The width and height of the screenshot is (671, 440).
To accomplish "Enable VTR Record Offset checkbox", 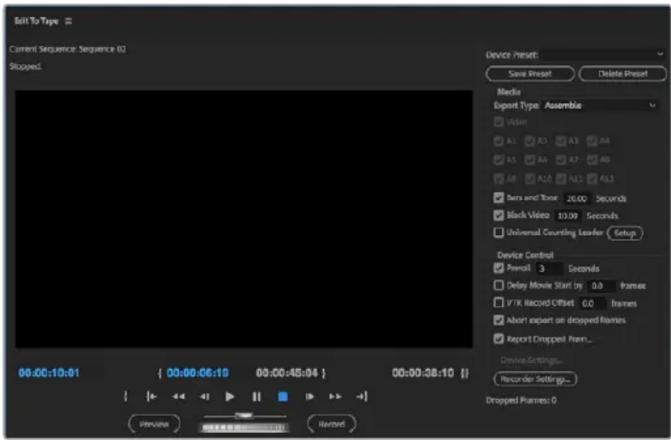I will pos(499,303).
